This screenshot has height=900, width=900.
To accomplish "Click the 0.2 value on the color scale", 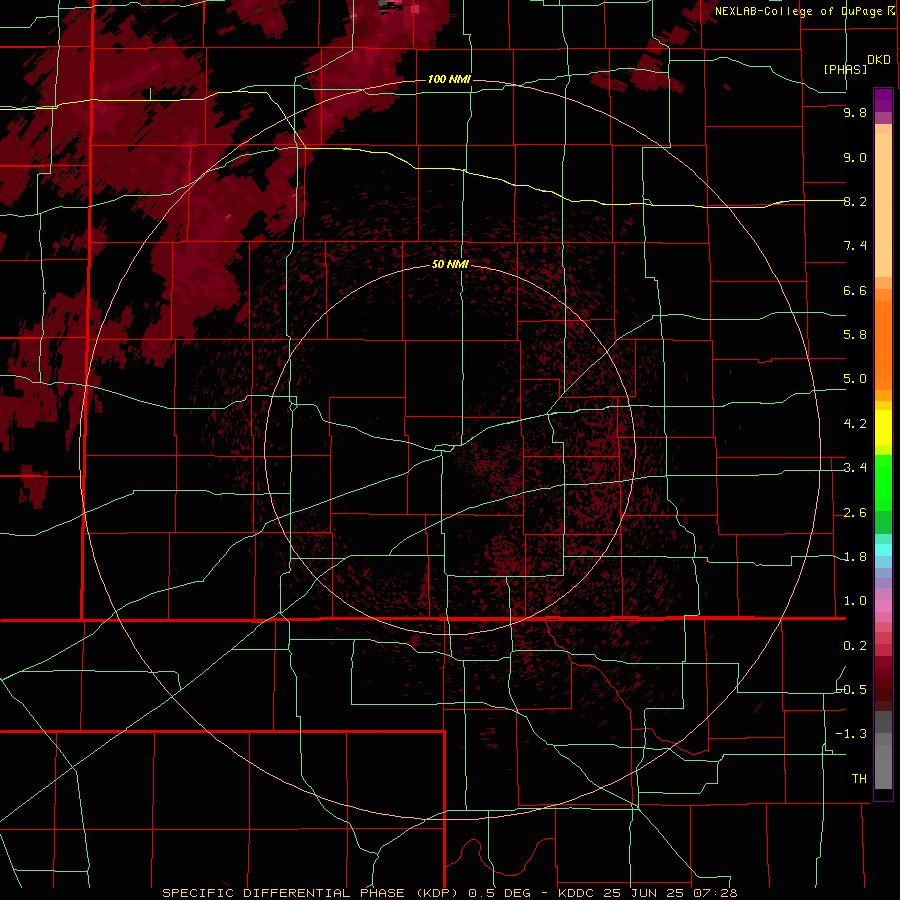I will (855, 646).
